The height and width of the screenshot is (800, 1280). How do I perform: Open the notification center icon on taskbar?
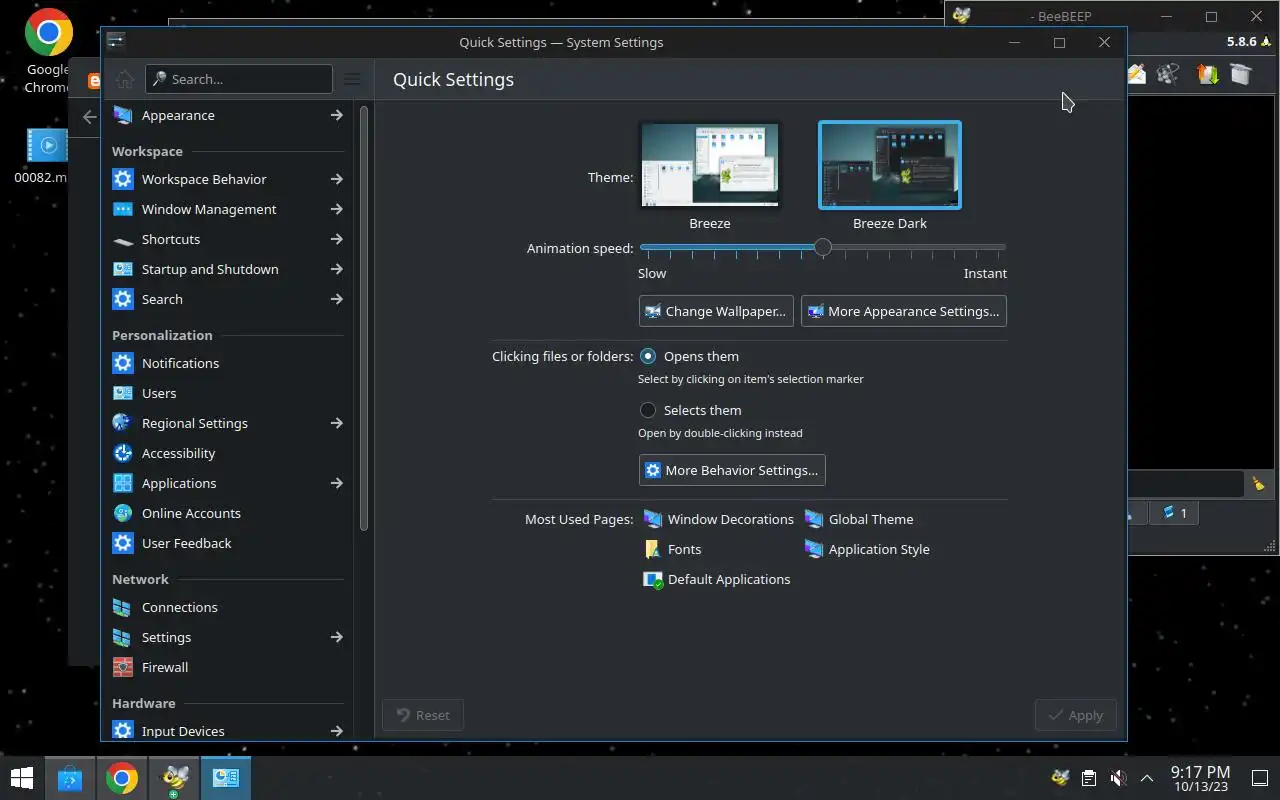point(1260,778)
